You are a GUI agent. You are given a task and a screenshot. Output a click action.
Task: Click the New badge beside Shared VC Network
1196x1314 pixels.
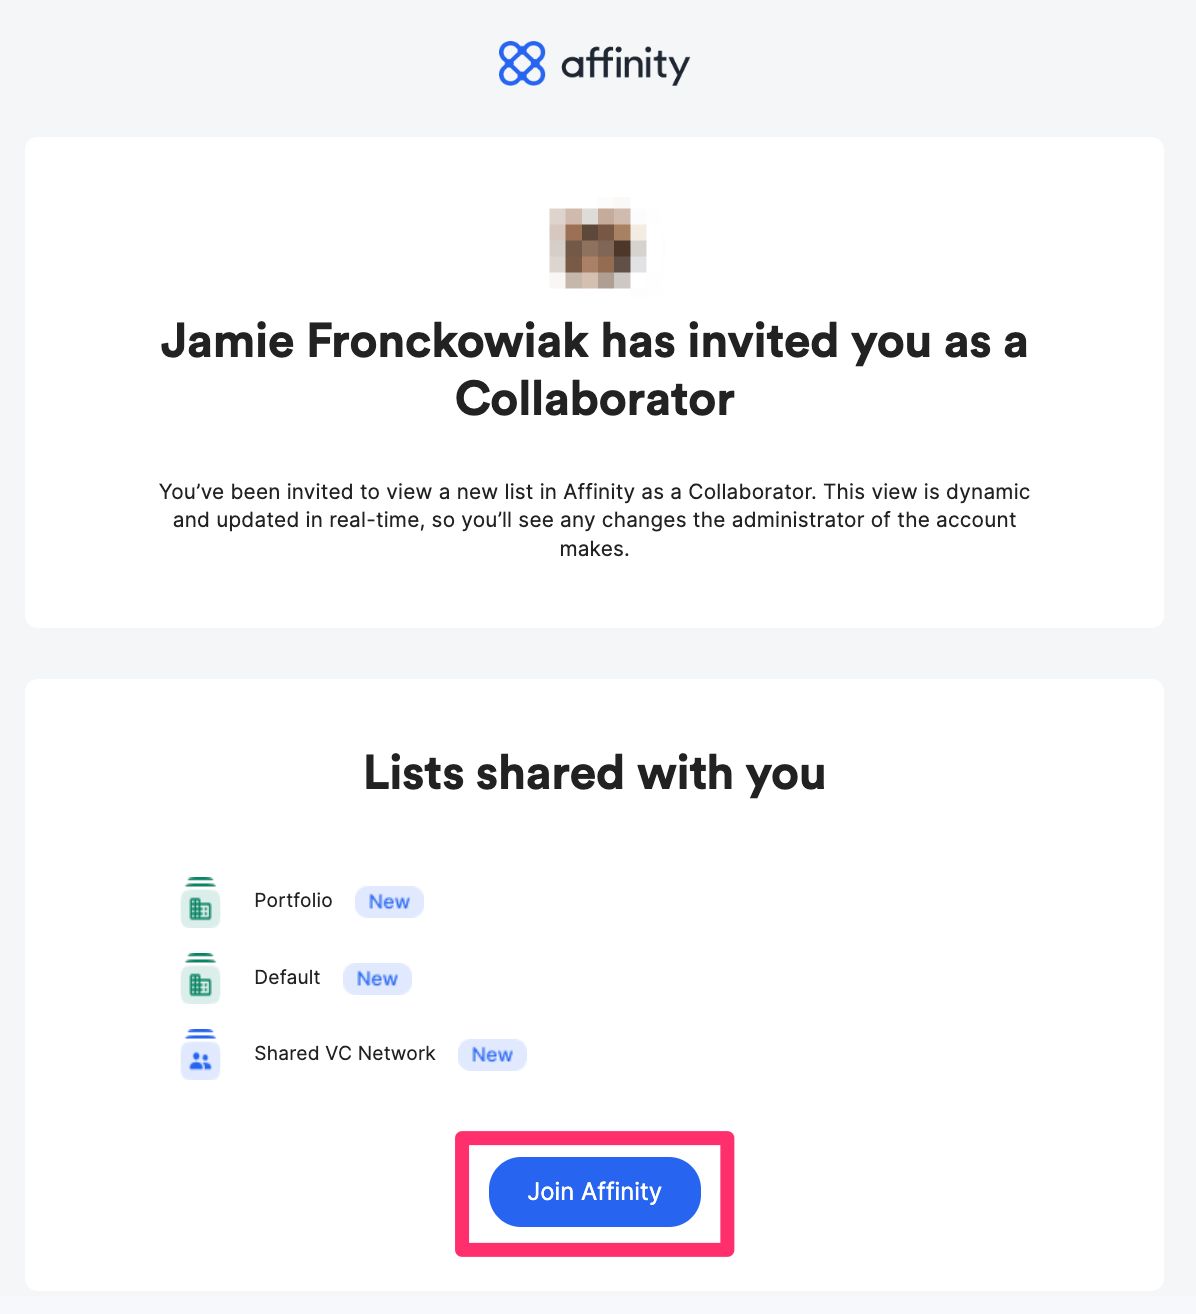tap(492, 1054)
